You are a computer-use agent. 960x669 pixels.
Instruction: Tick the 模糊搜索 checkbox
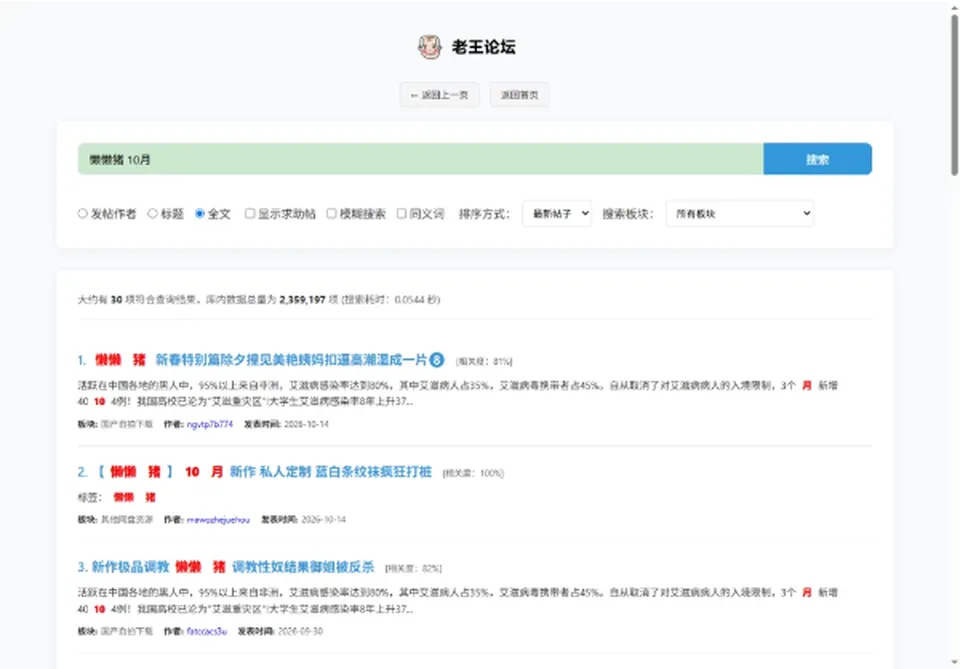coord(331,214)
